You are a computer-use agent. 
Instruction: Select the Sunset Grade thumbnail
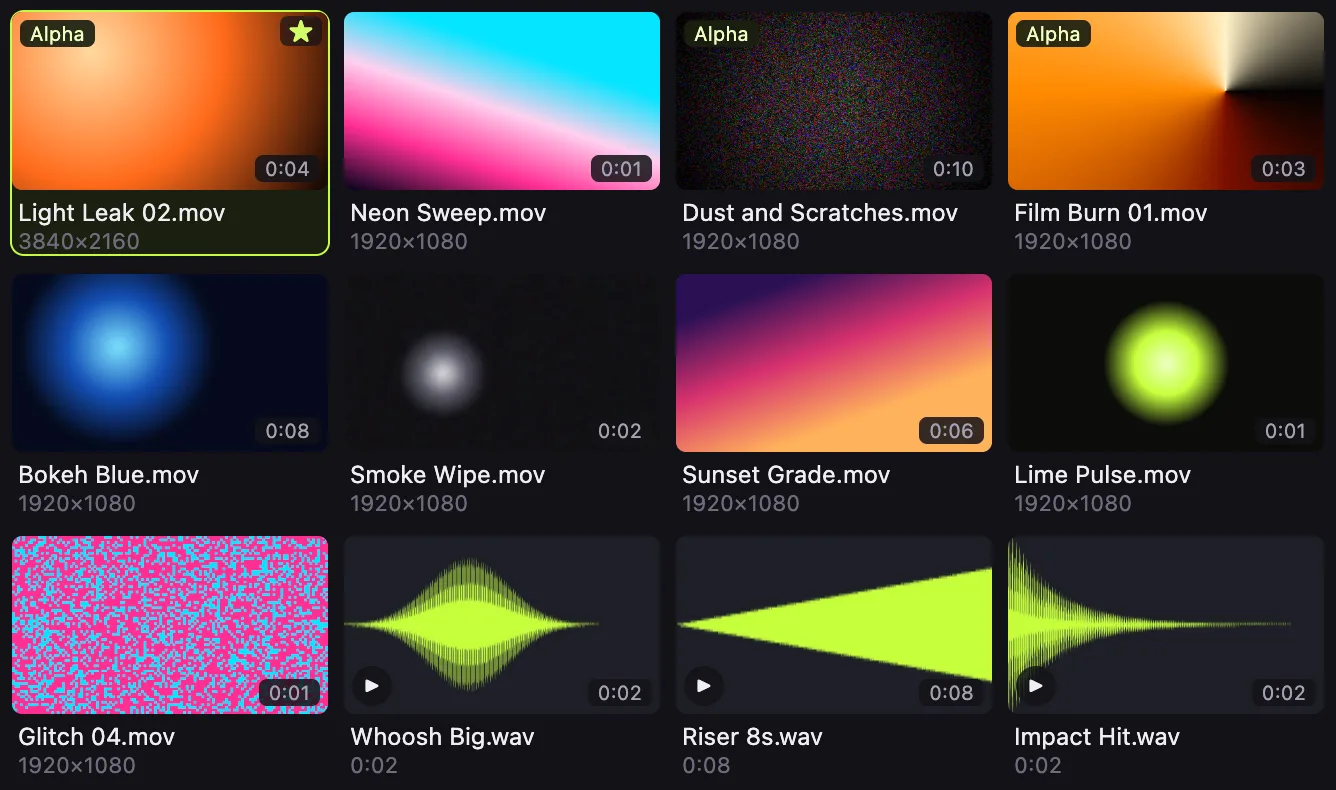[834, 363]
